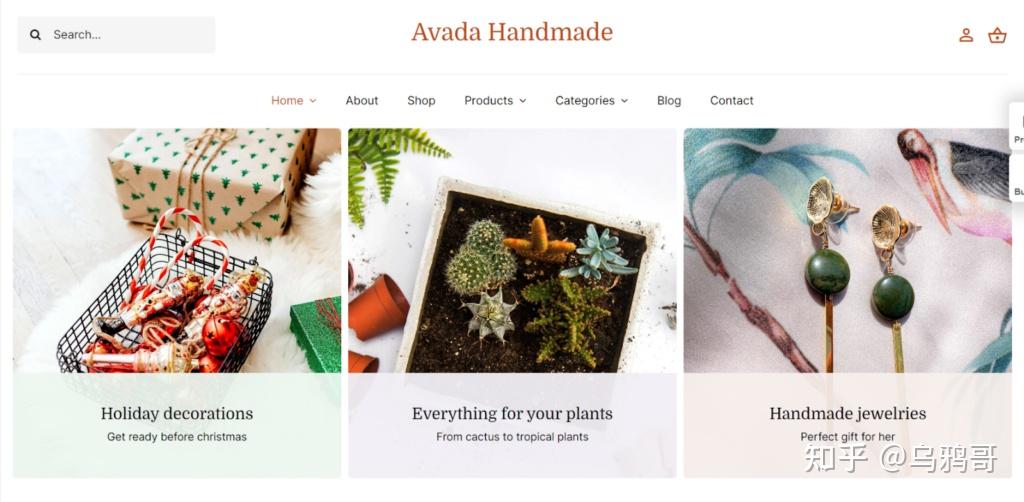Open the Blog menu item
This screenshot has width=1024, height=502.
pyautogui.click(x=669, y=101)
